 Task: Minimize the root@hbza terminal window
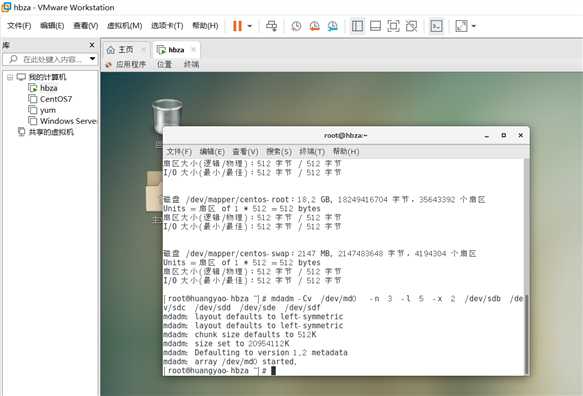click(486, 136)
